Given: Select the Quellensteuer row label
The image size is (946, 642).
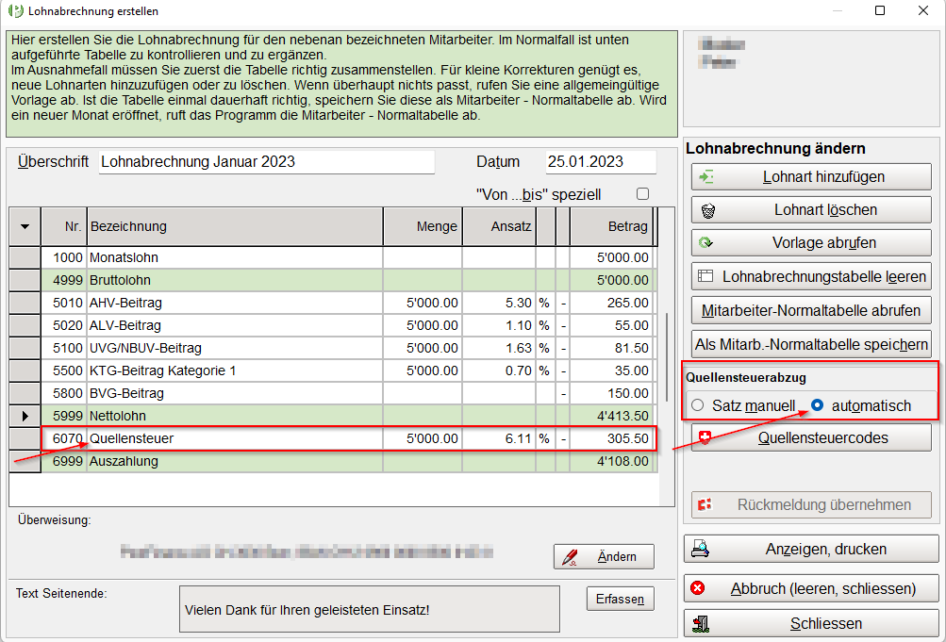Looking at the screenshot, I should point(132,439).
